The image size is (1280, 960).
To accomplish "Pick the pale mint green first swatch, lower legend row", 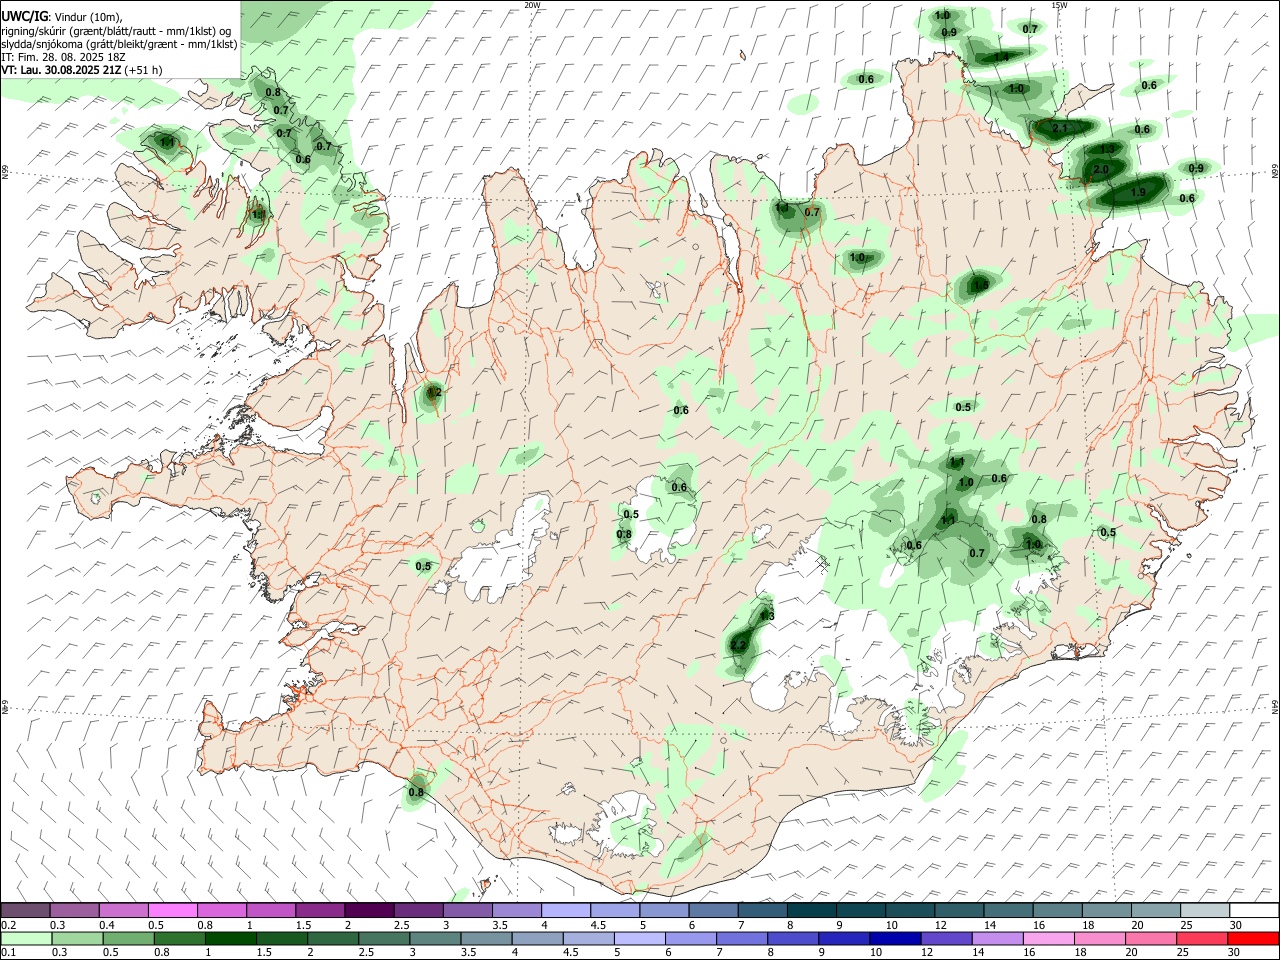I will point(26,939).
